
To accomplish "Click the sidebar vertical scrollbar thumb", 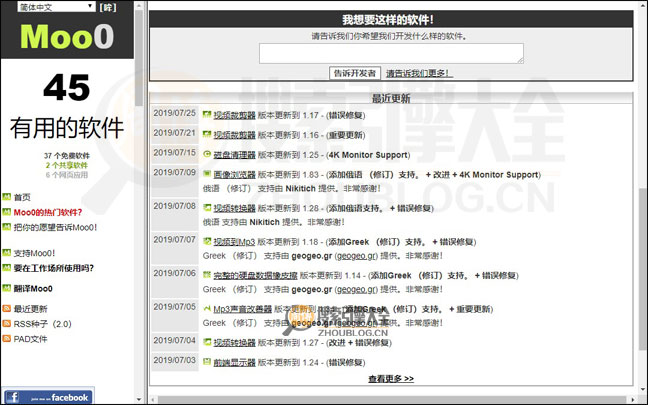I will coord(139,58).
